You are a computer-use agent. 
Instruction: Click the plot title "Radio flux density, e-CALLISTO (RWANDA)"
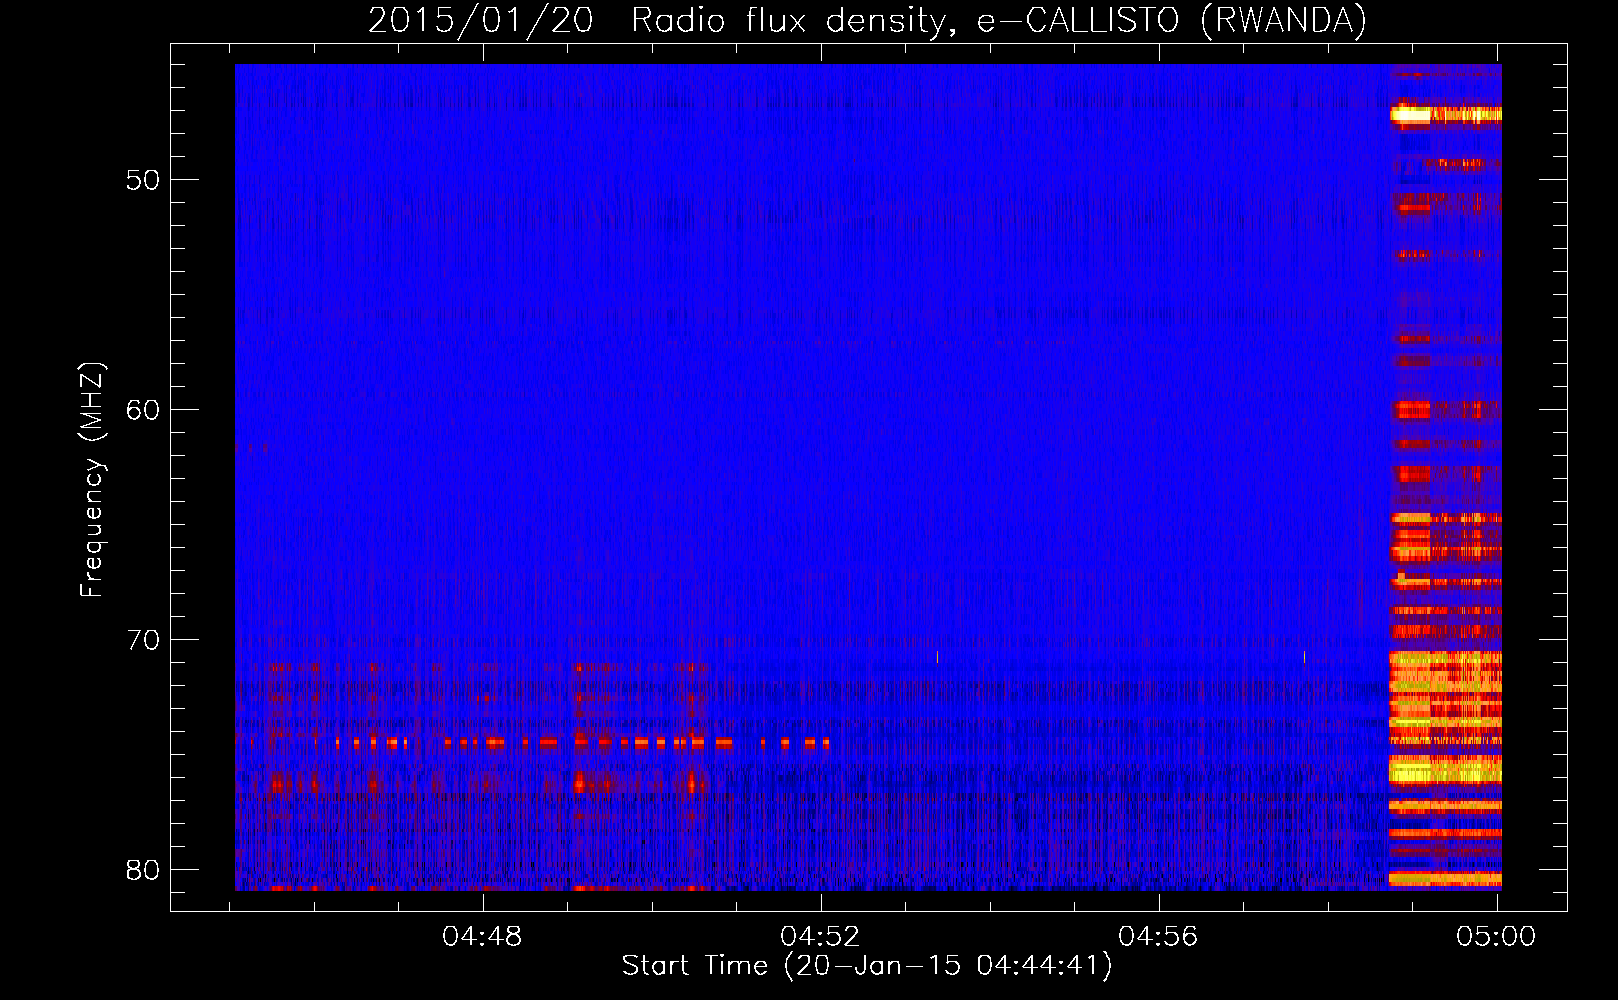[999, 20]
